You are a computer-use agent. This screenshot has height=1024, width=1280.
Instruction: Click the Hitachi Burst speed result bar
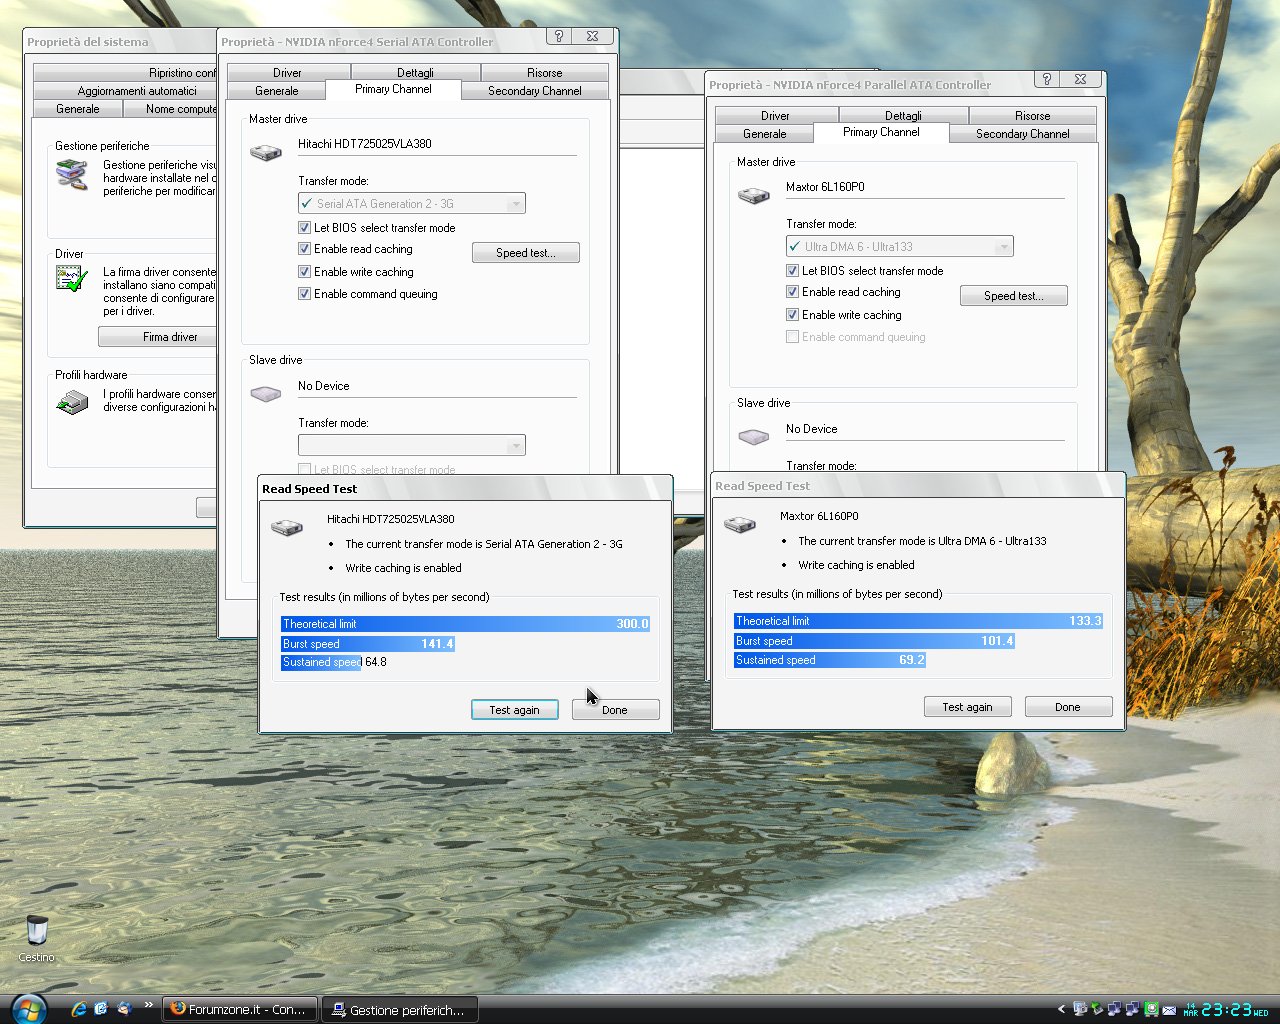[367, 644]
